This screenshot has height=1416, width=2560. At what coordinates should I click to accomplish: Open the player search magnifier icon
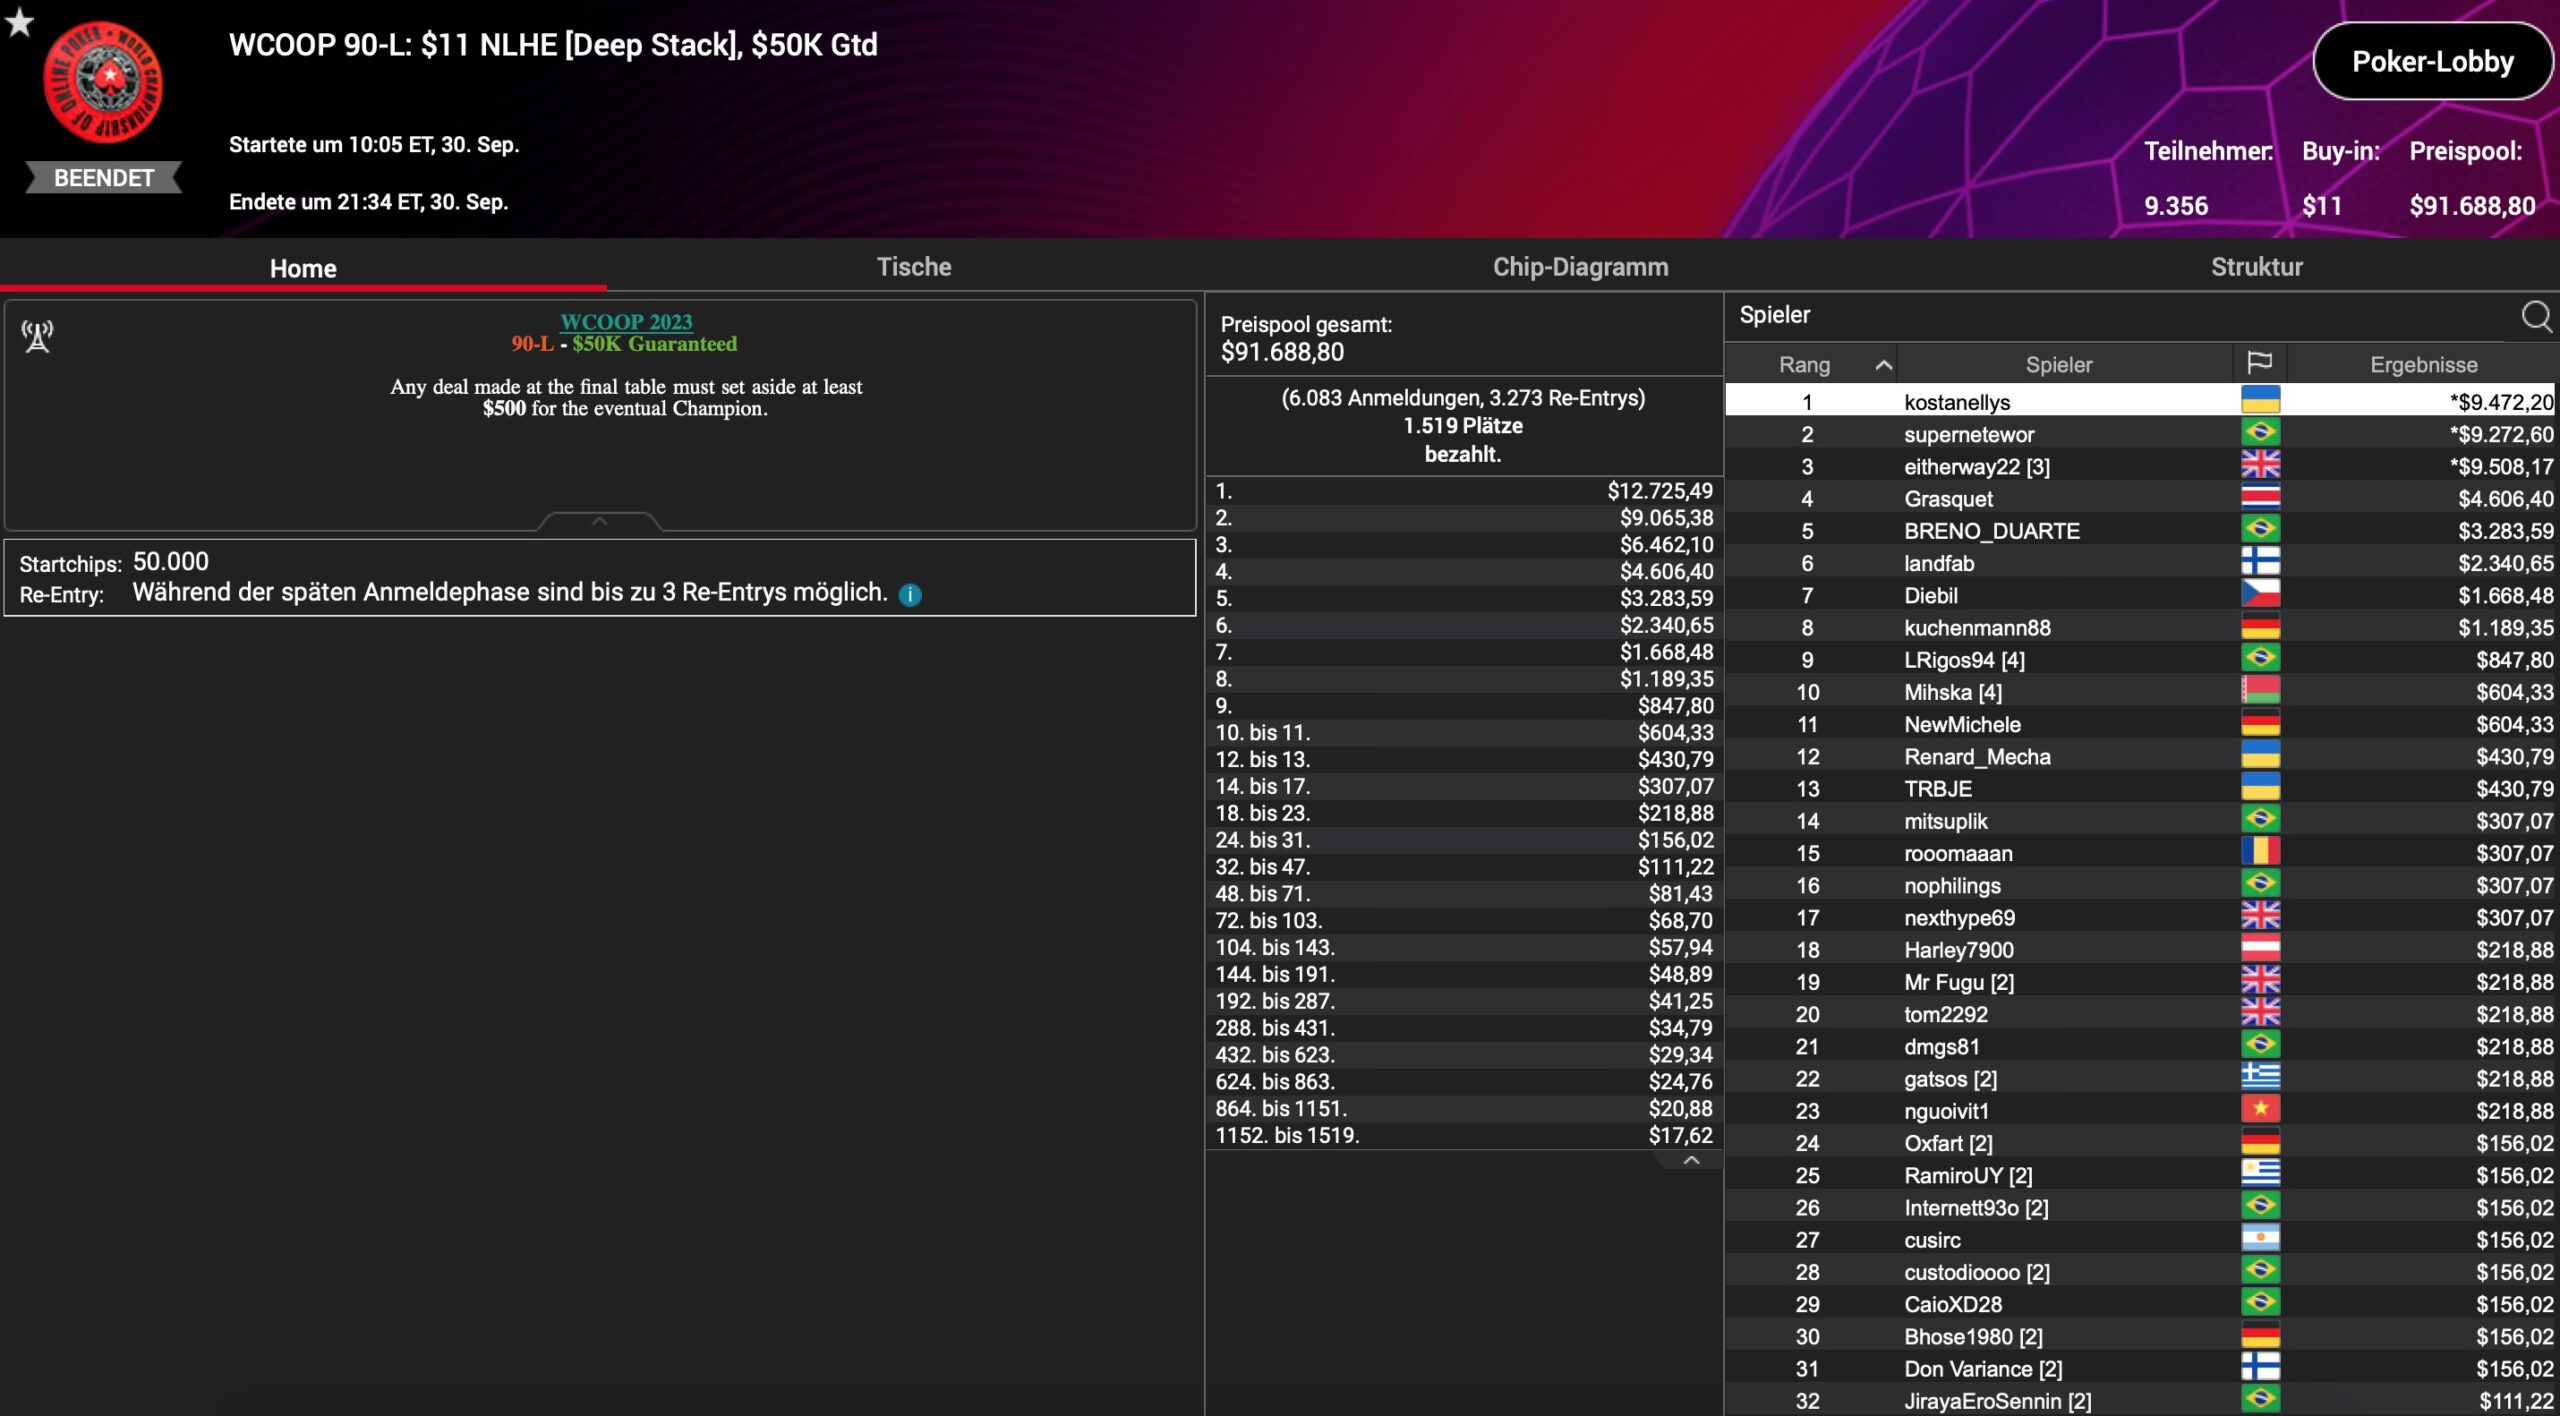pos(2536,316)
